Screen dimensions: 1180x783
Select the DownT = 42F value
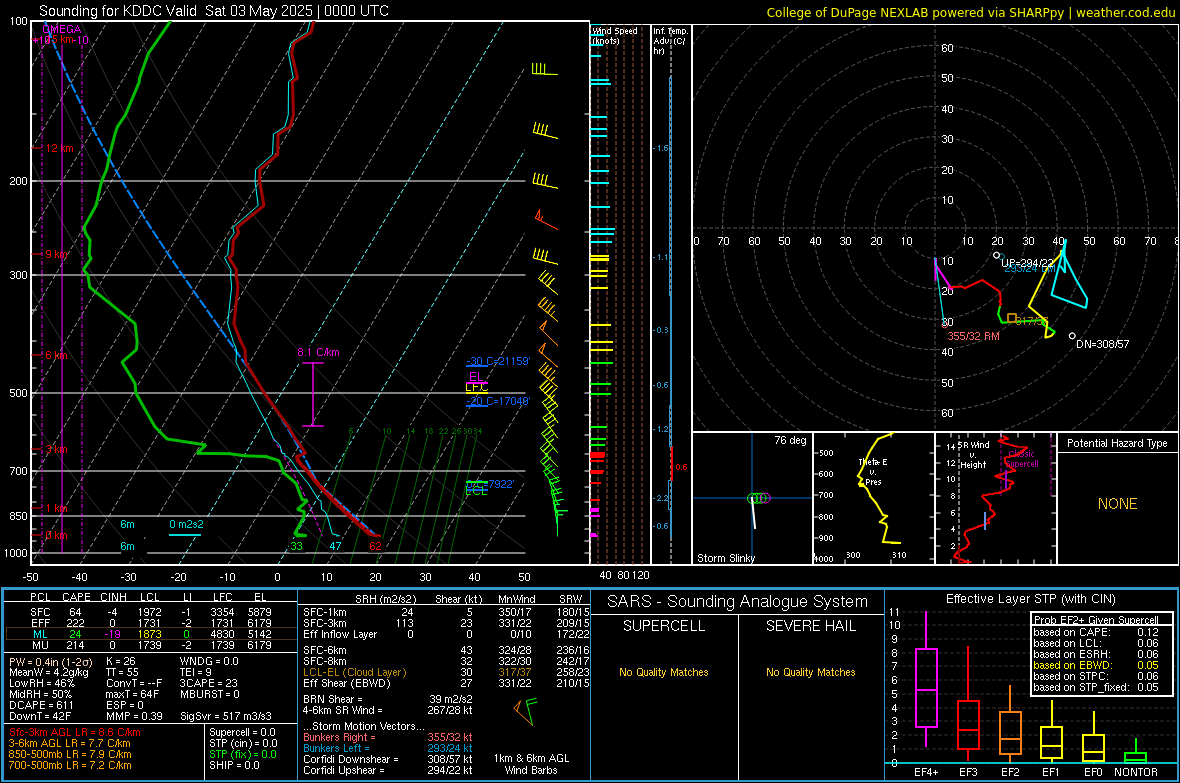40,716
